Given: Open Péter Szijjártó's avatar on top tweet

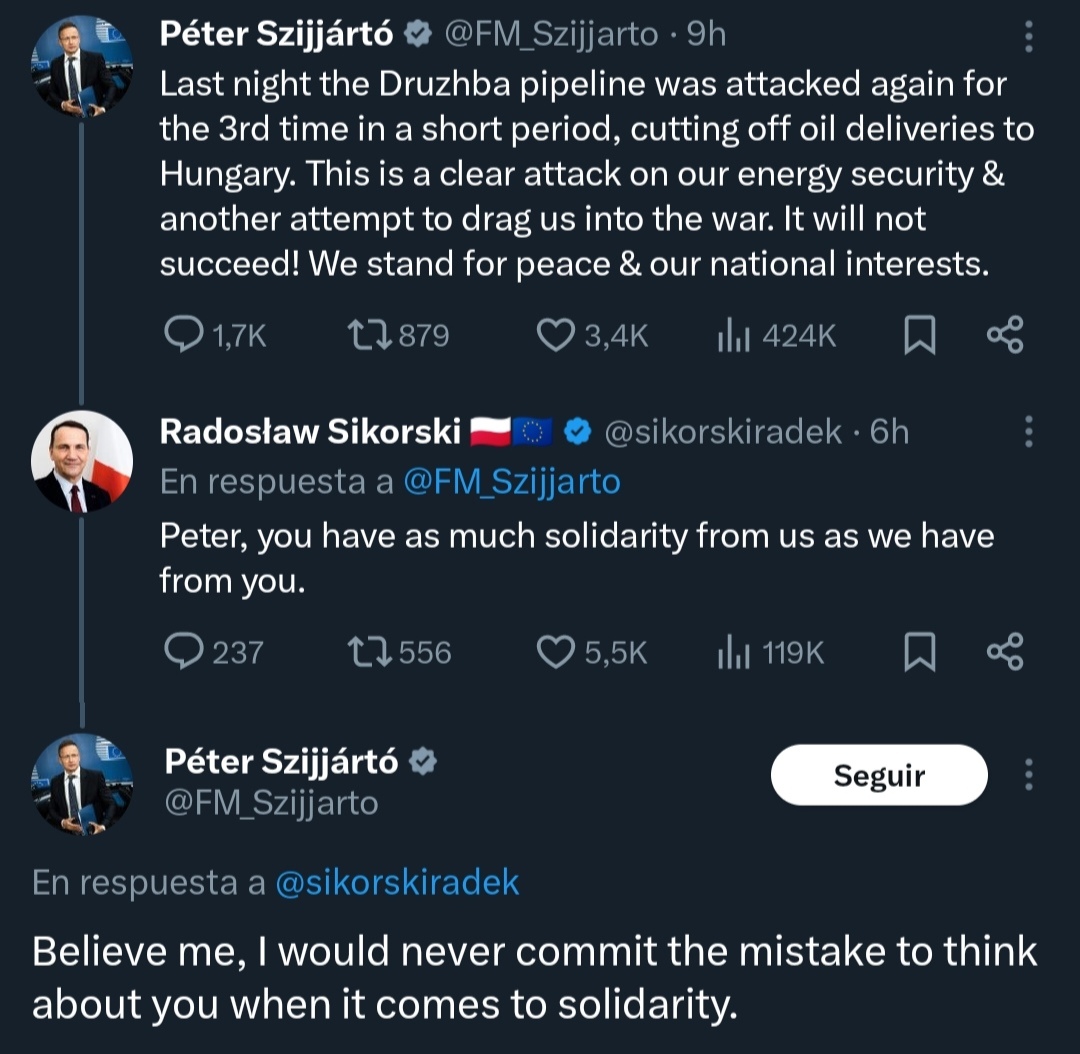Looking at the screenshot, I should [x=81, y=66].
